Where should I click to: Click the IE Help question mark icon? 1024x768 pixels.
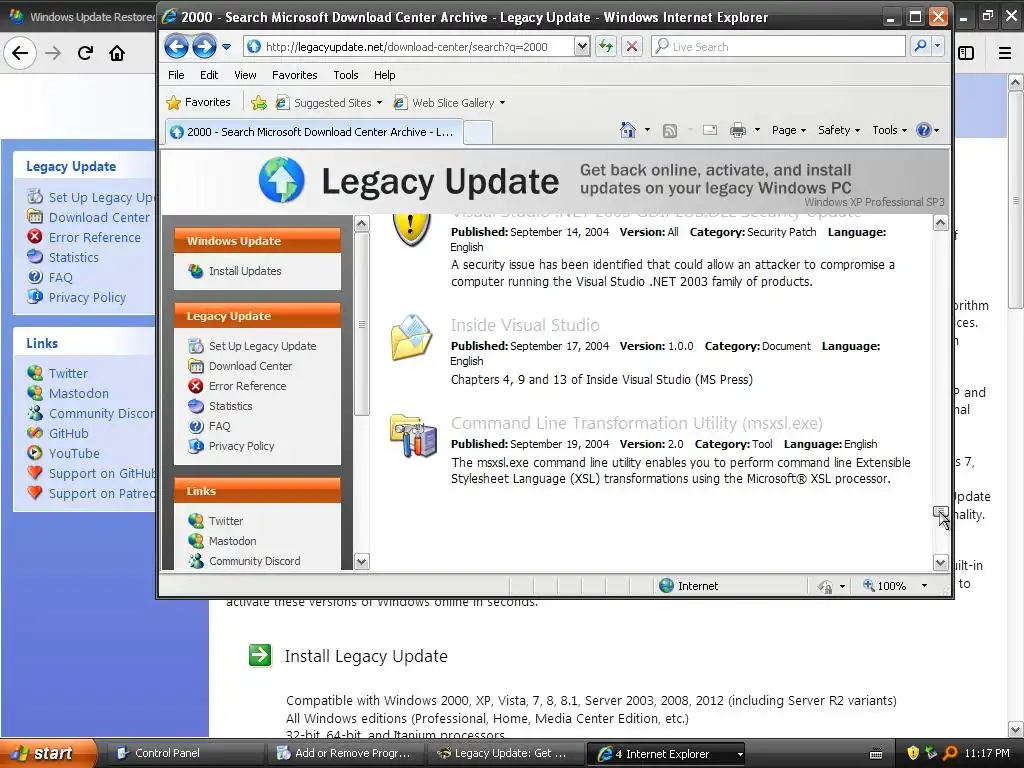923,130
